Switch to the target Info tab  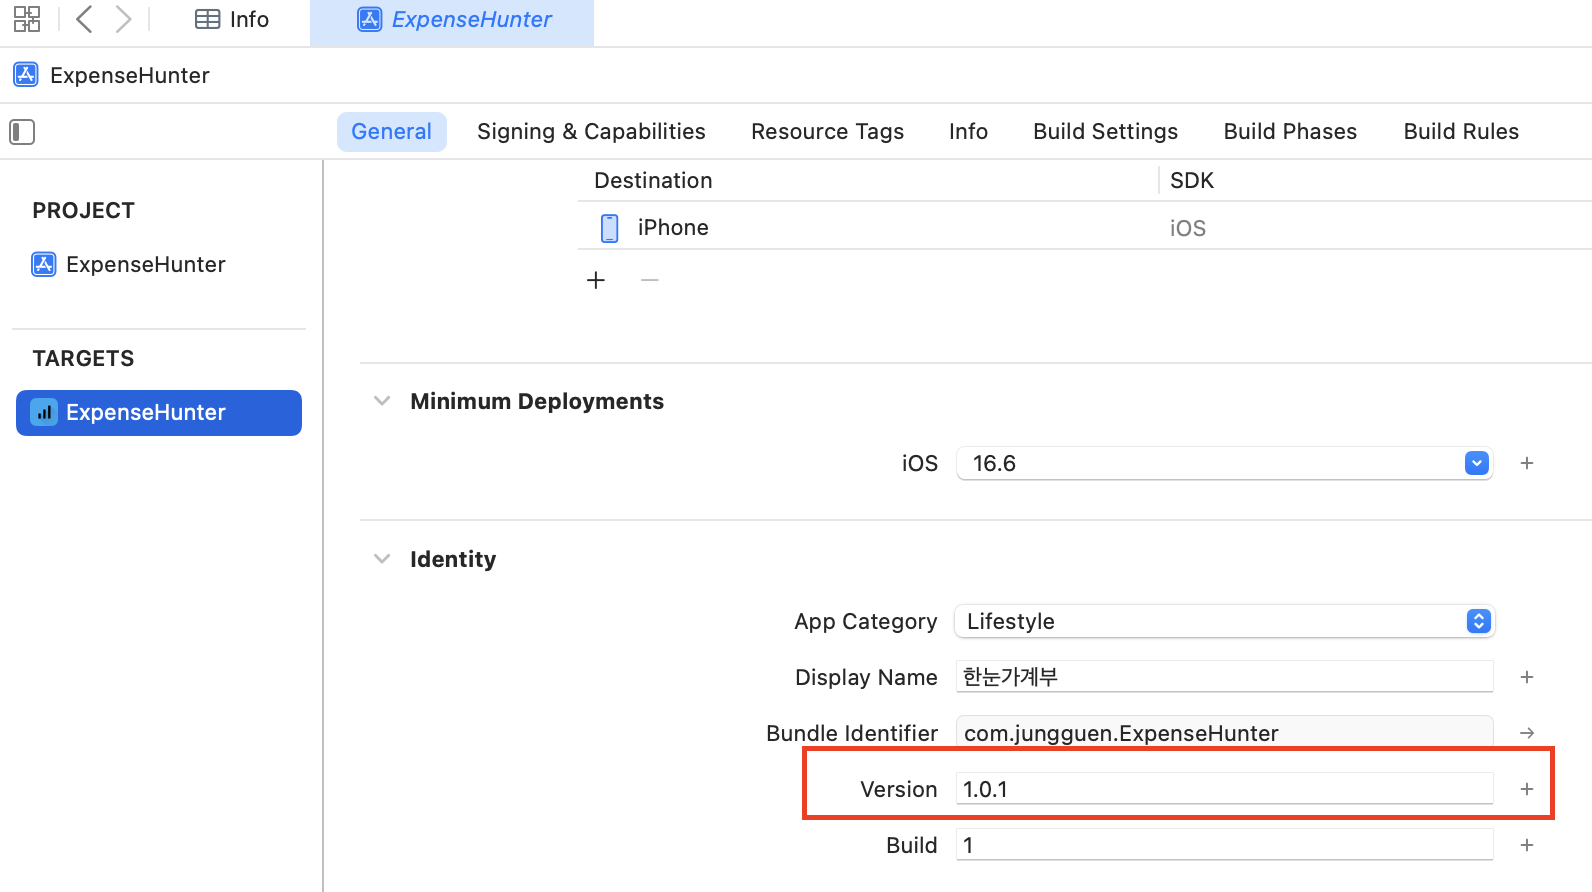click(968, 132)
